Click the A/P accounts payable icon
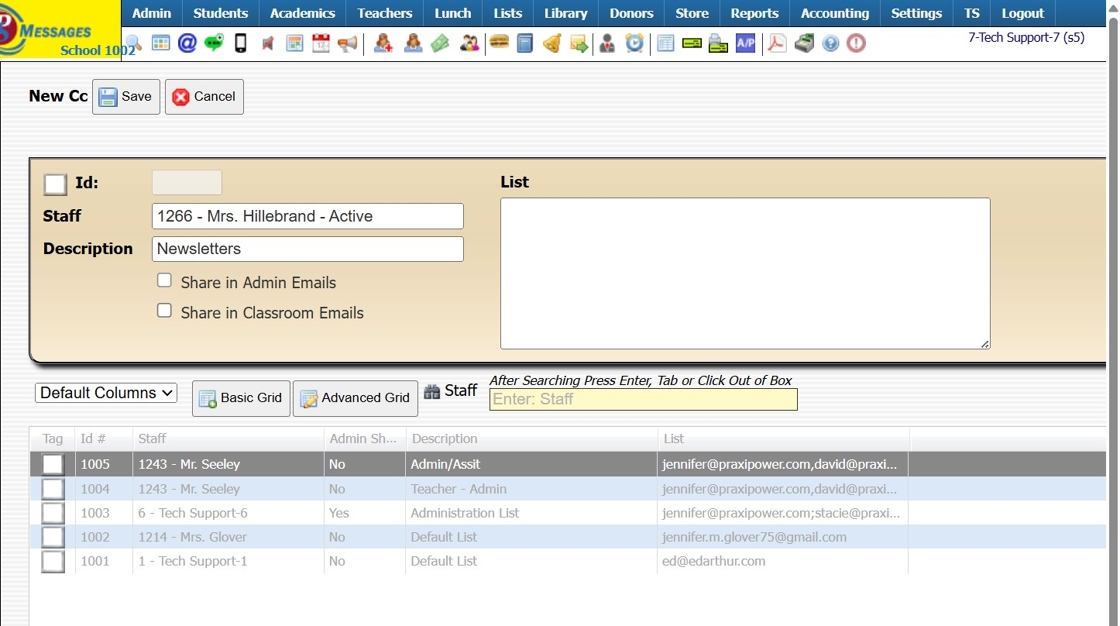This screenshot has height=626, width=1120. pos(745,43)
